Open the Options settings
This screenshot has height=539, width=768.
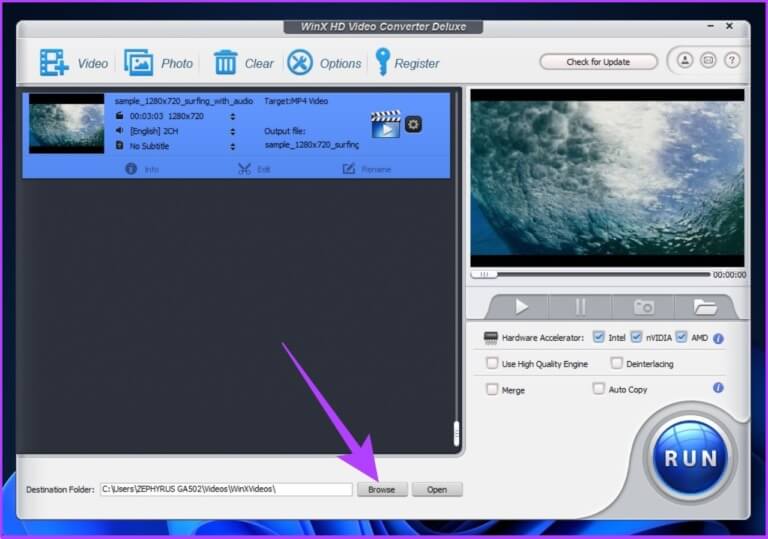[300, 62]
